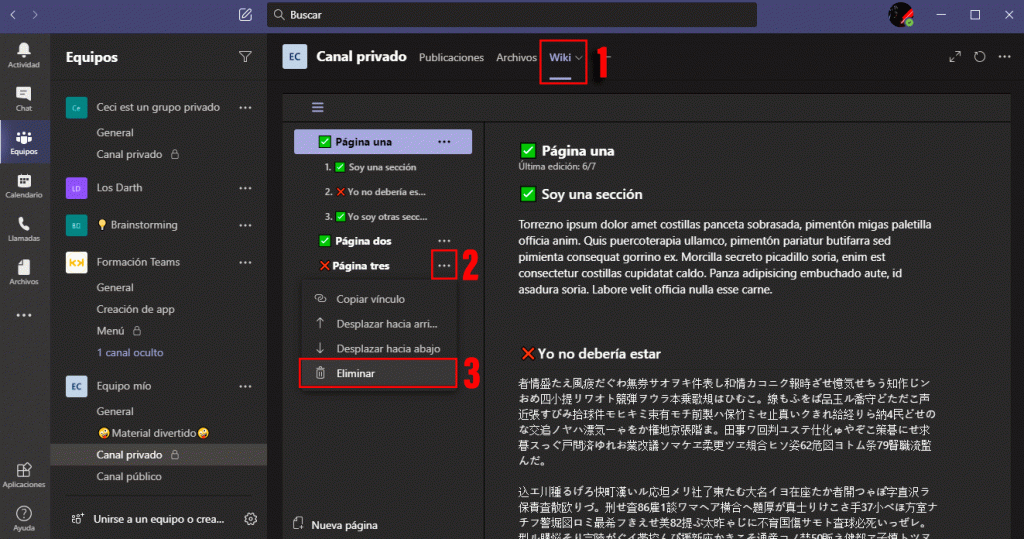This screenshot has width=1024, height=539.
Task: Open more options for Página tres
Action: tap(444, 266)
